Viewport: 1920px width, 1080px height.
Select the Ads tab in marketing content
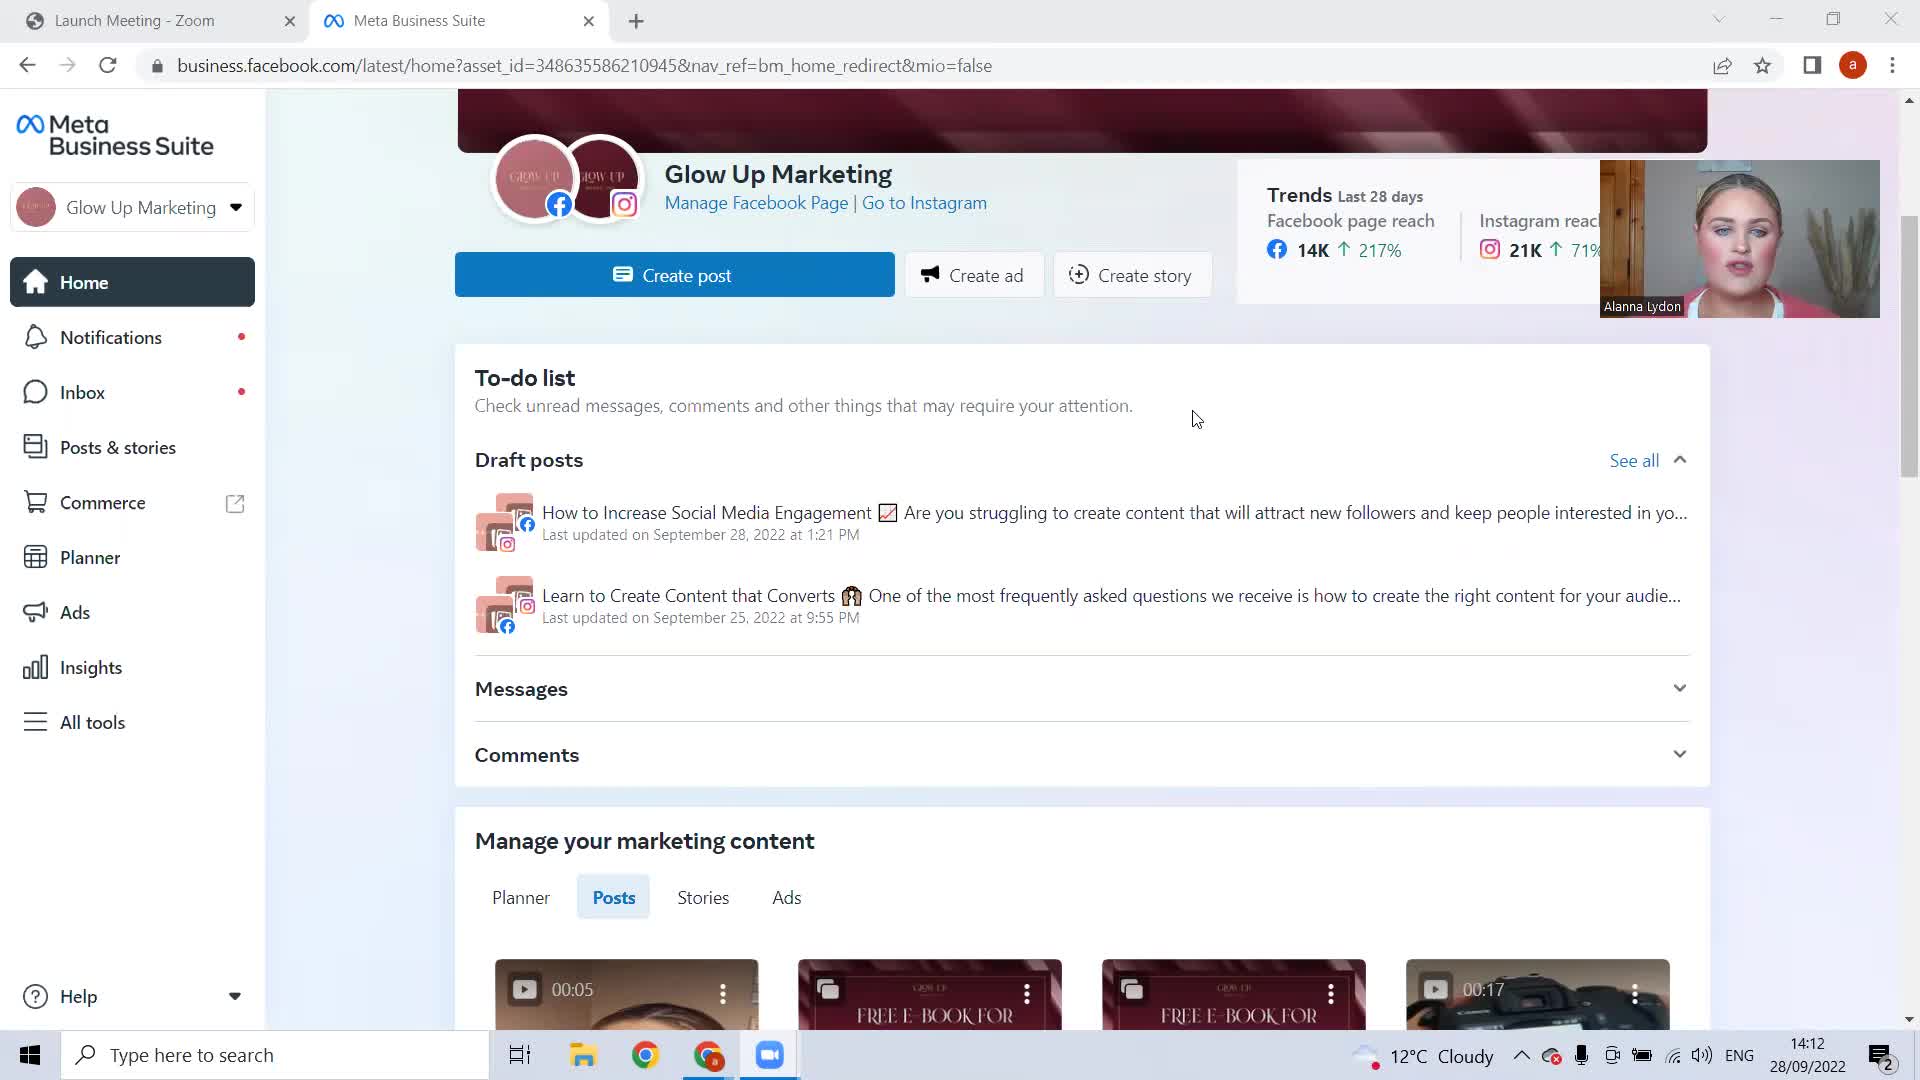[x=787, y=897]
